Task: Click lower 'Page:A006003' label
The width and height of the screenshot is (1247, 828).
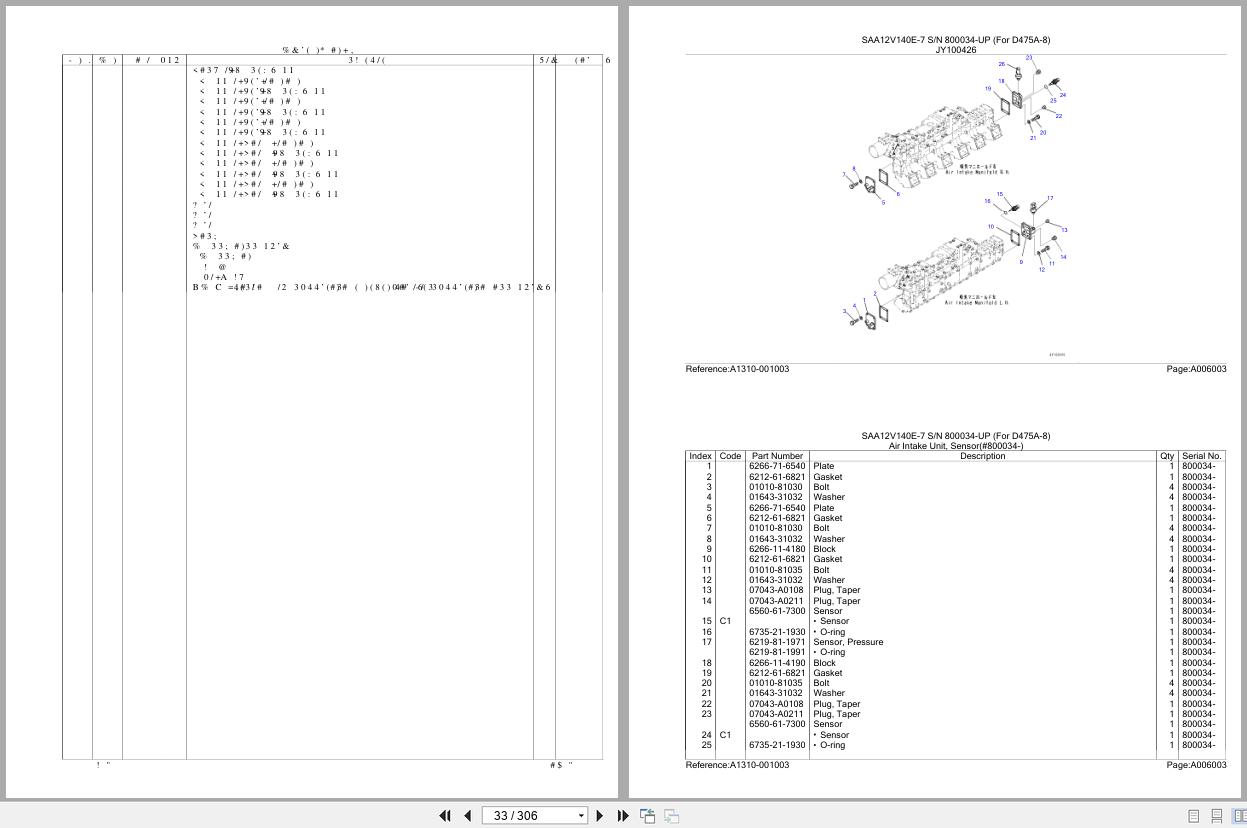Action: click(1196, 765)
